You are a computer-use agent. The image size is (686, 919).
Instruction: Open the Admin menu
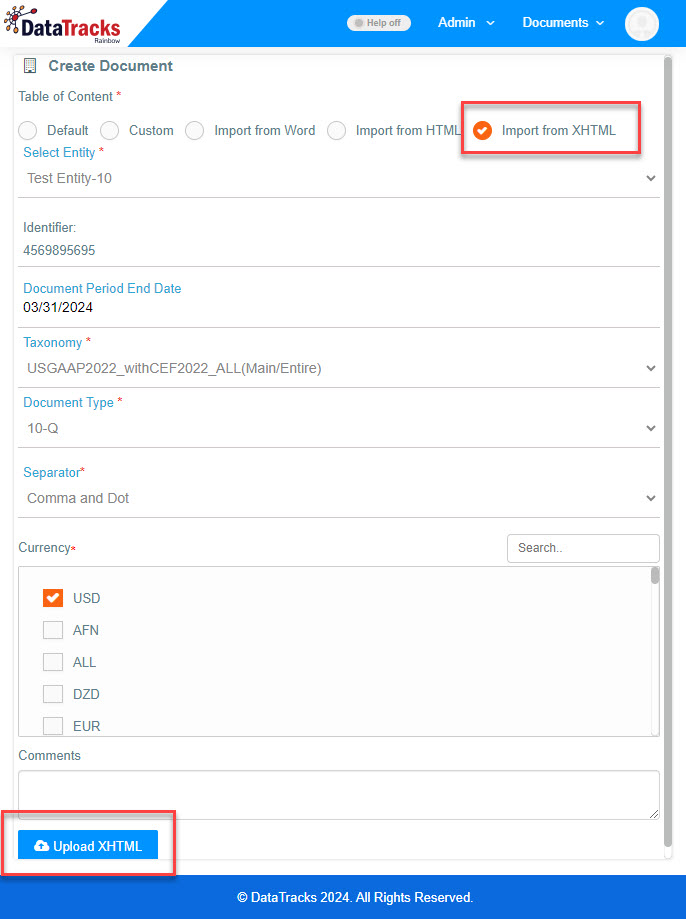(466, 23)
